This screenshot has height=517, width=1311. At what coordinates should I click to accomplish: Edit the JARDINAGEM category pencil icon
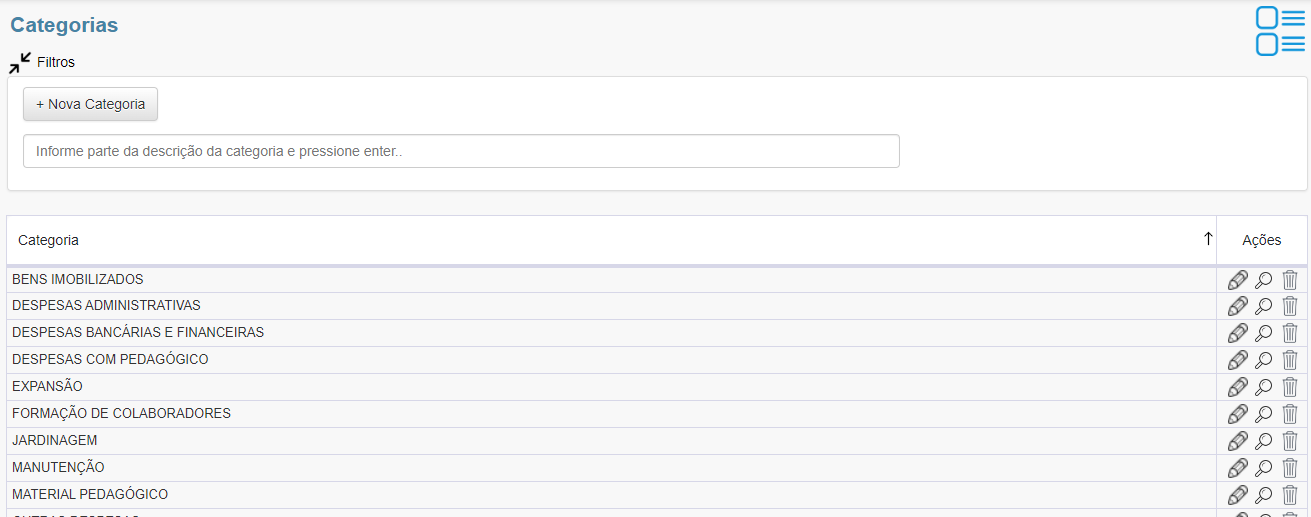coord(1238,441)
